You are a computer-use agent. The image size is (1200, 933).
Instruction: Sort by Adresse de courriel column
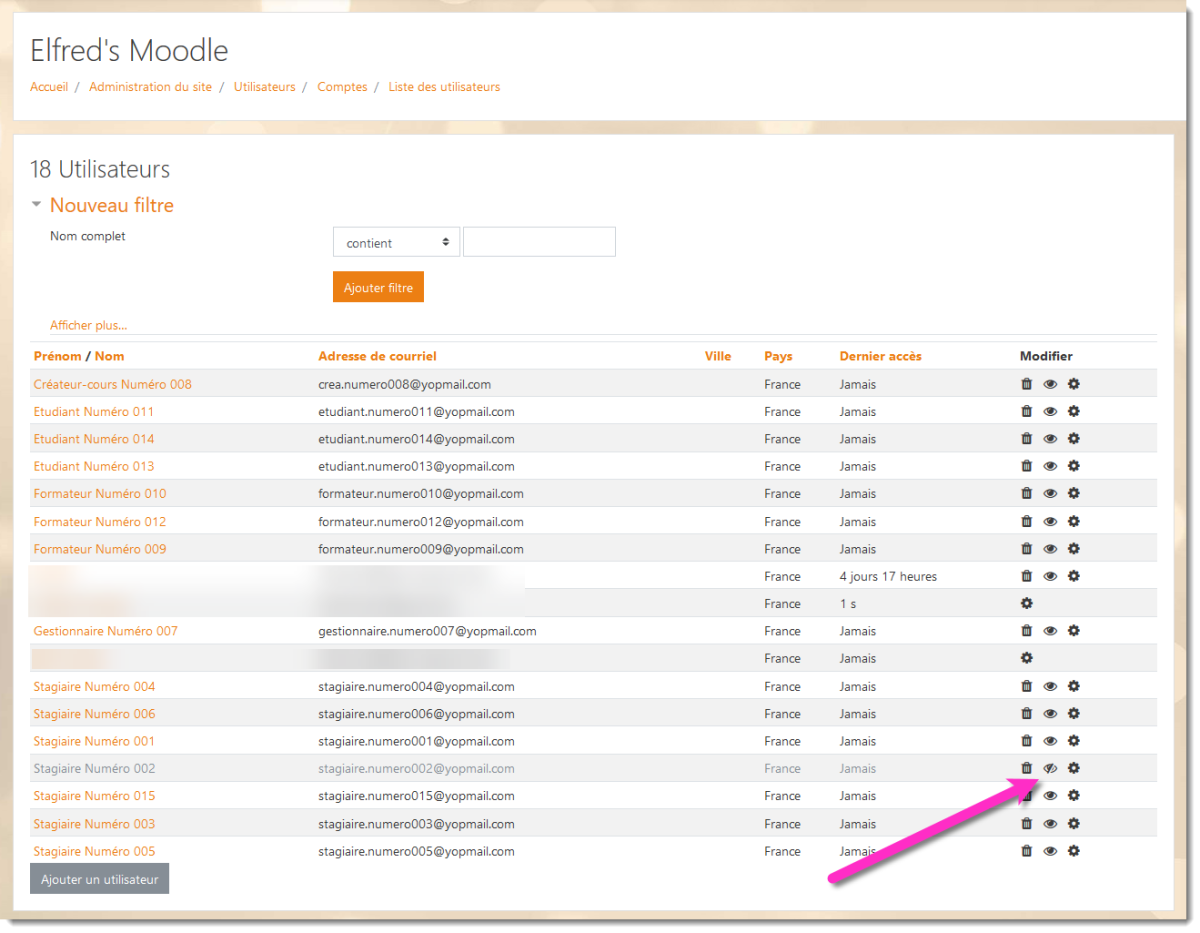tap(377, 356)
